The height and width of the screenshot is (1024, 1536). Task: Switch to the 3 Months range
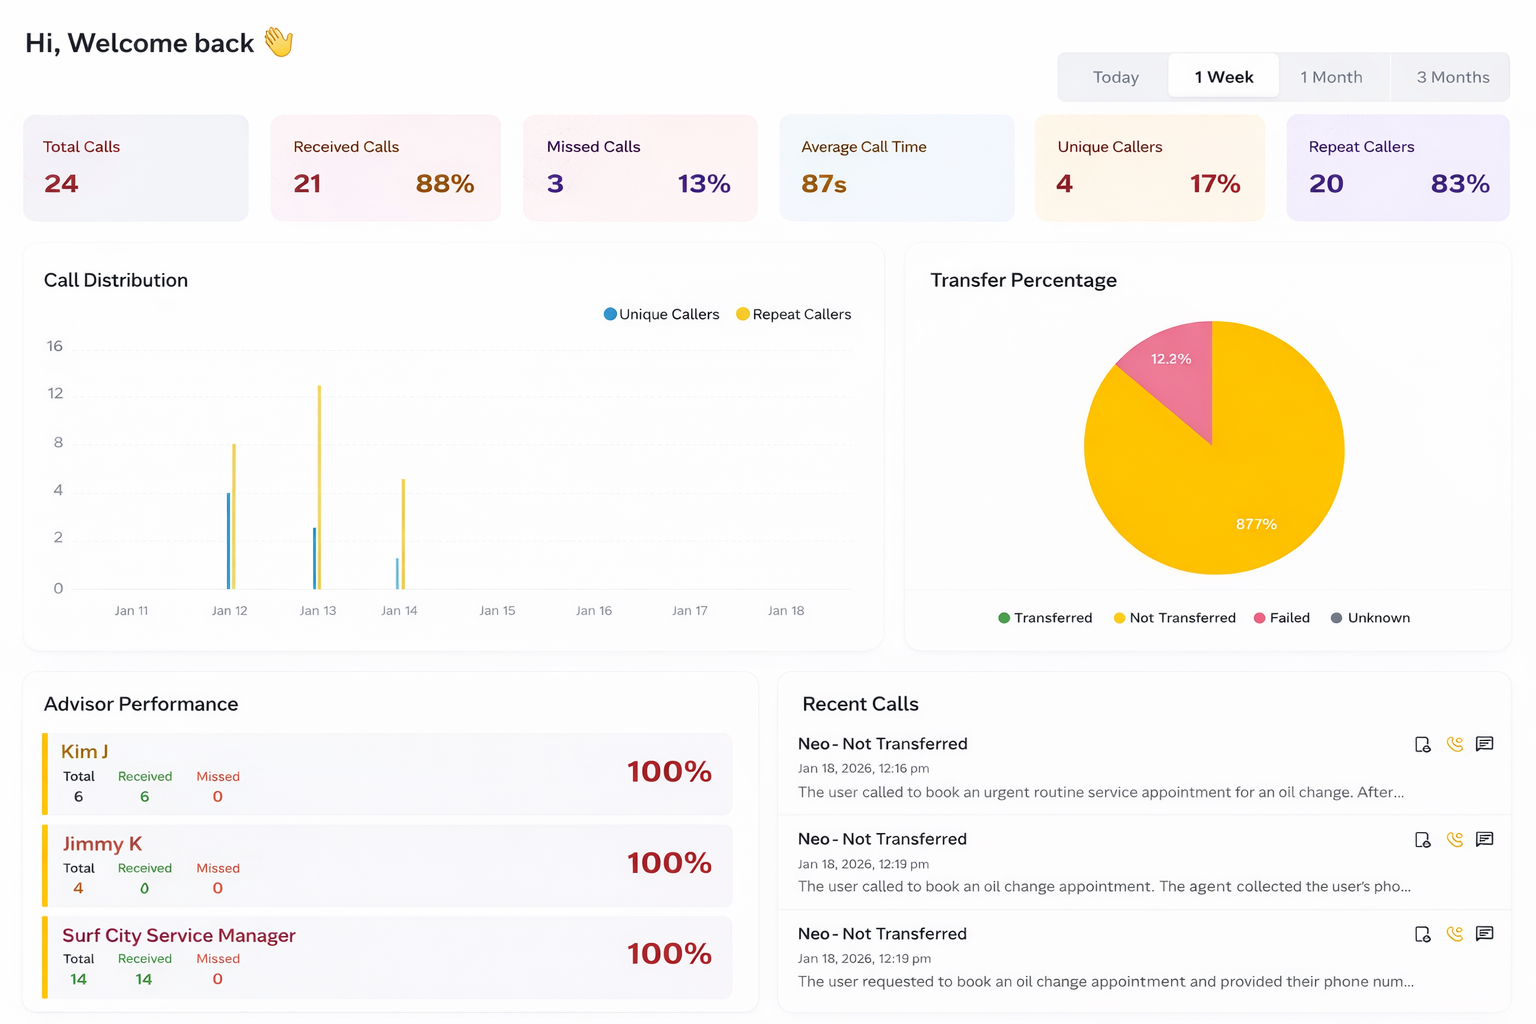tap(1452, 77)
